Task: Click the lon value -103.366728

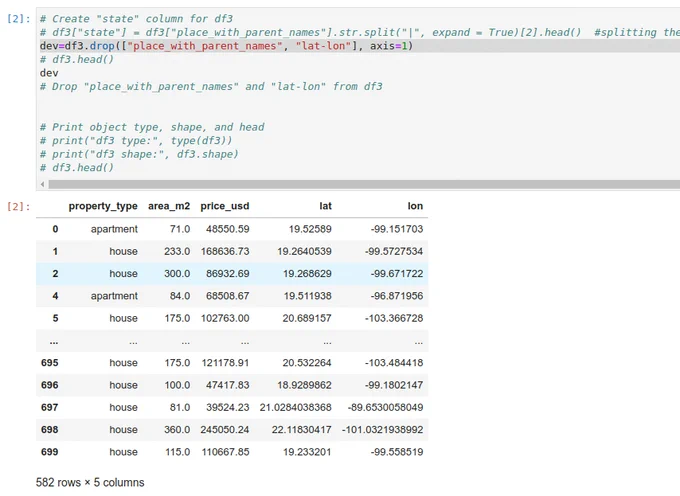Action: click(x=394, y=318)
